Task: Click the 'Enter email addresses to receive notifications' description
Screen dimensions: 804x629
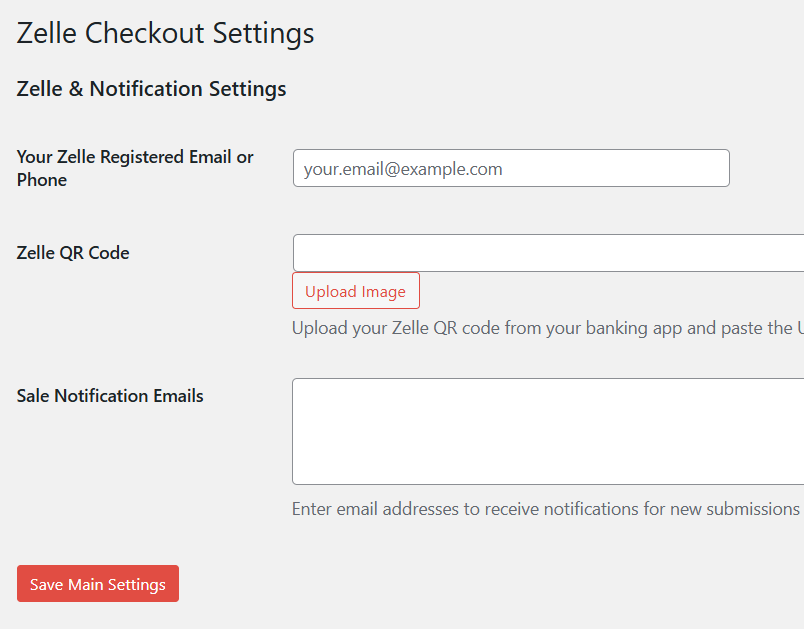Action: [x=548, y=509]
